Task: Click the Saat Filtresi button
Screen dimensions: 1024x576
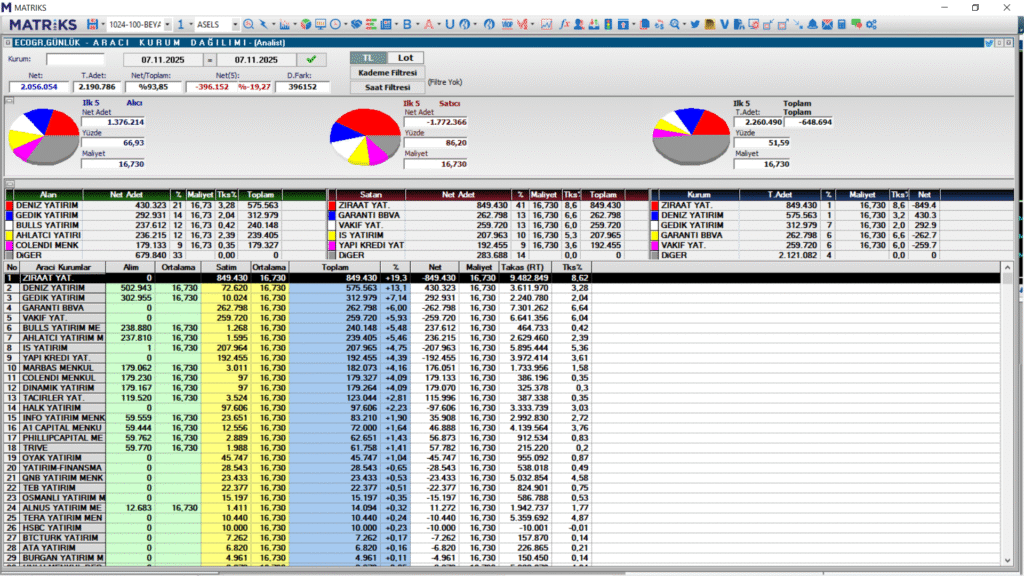Action: 386,87
